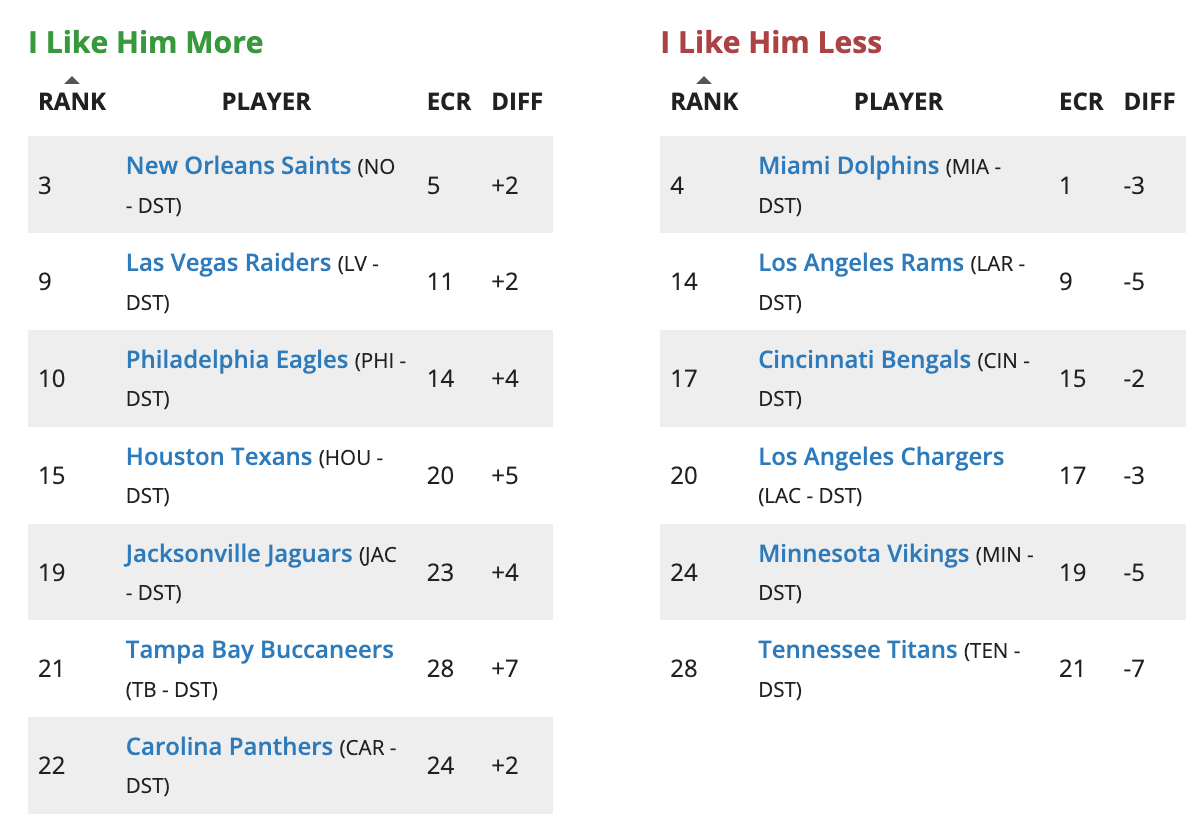This screenshot has height=822, width=1204.
Task: Open the Jacksonville Jaguars link
Action: coord(239,554)
